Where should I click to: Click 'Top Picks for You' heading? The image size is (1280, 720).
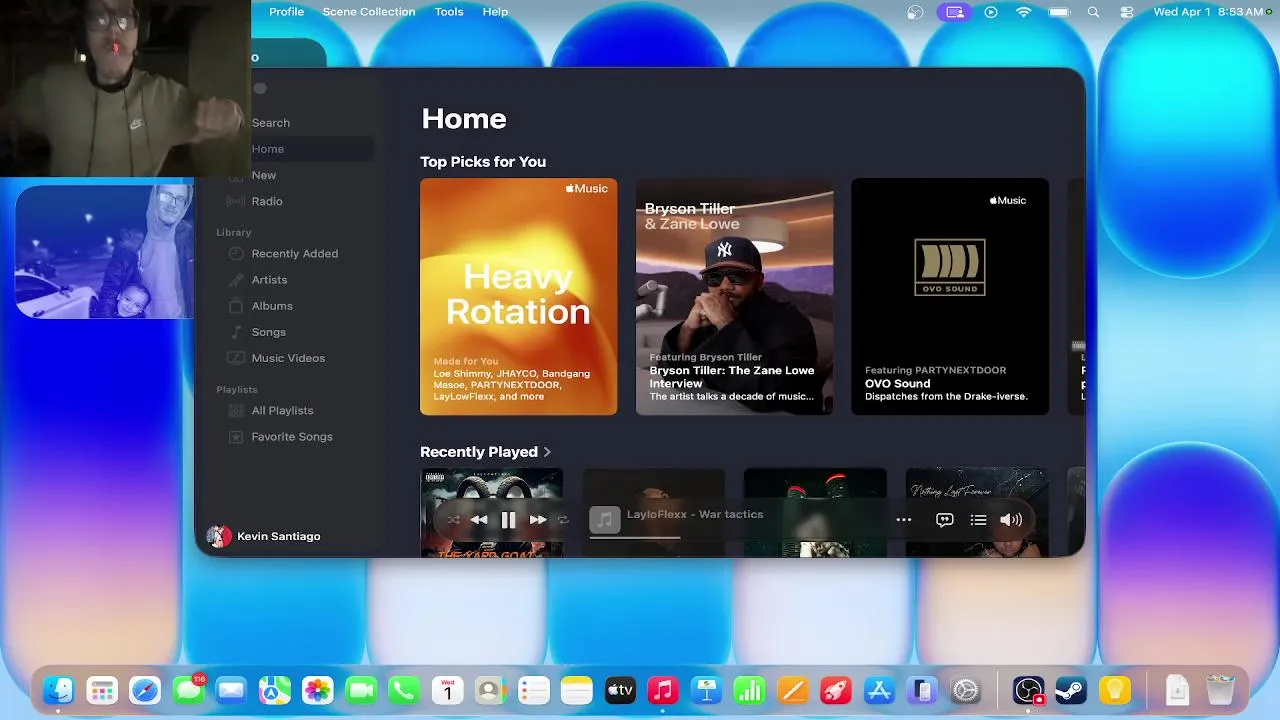pyautogui.click(x=483, y=162)
